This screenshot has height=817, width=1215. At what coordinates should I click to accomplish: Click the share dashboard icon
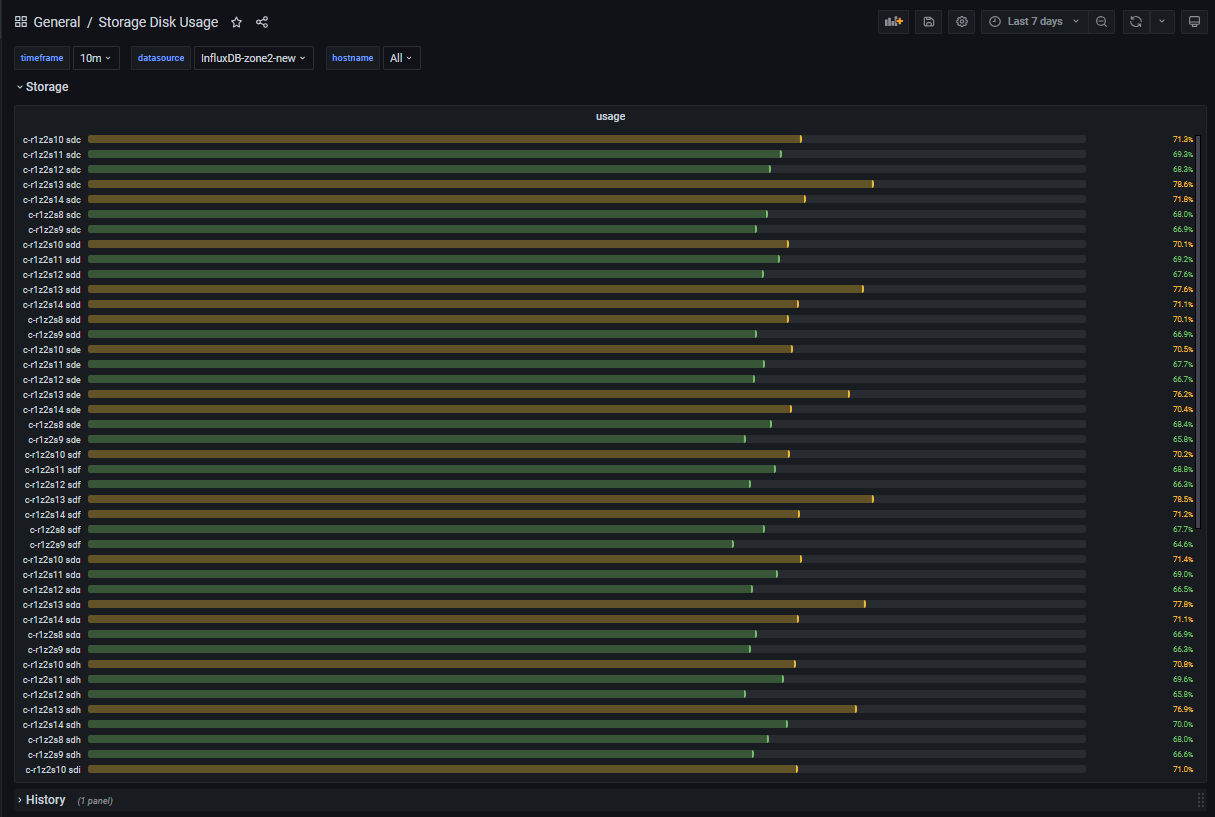[x=262, y=22]
